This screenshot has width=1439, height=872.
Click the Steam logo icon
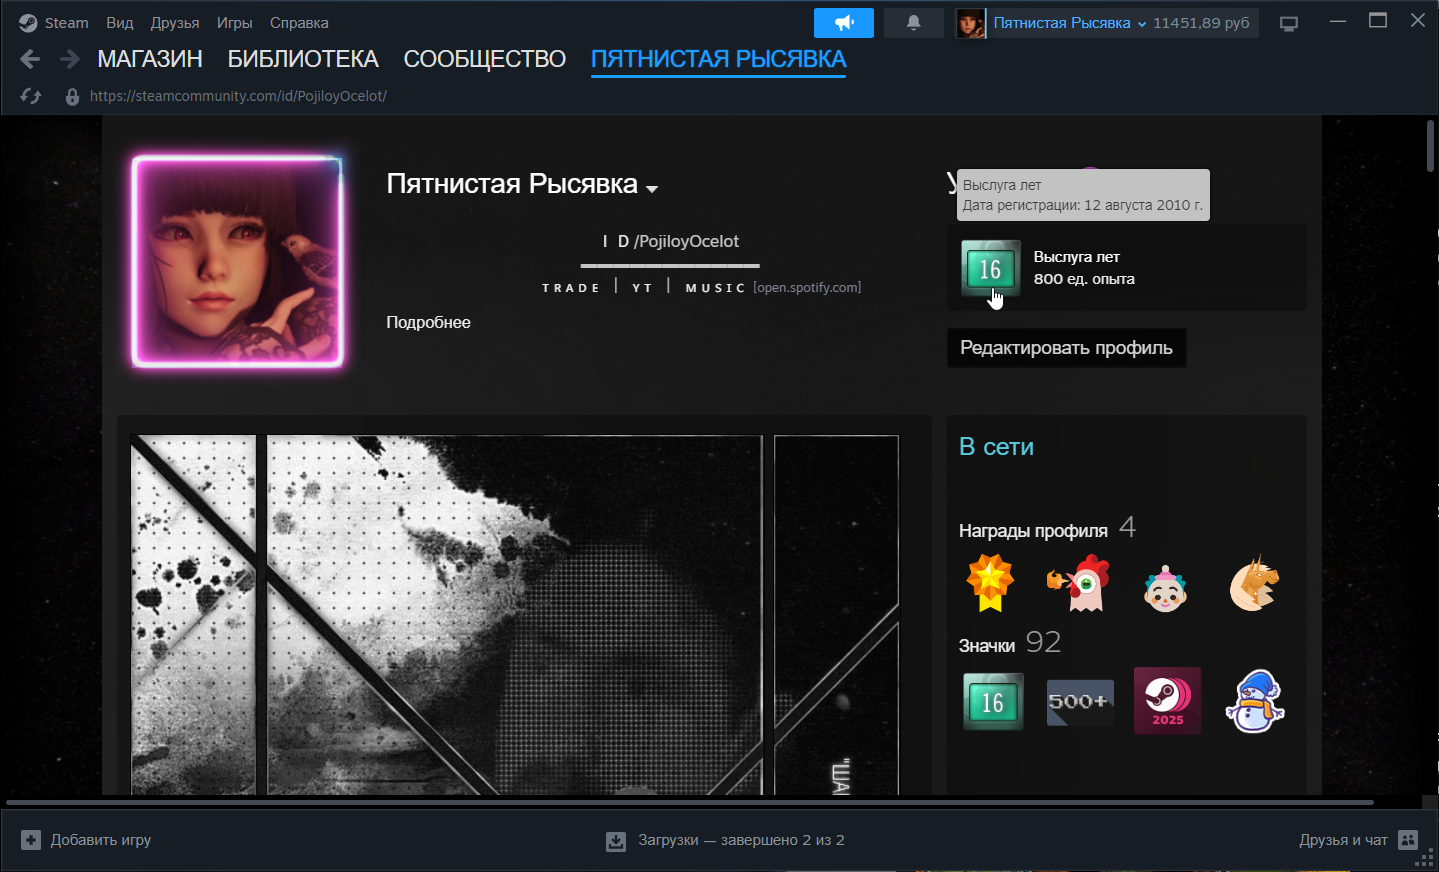click(x=28, y=23)
